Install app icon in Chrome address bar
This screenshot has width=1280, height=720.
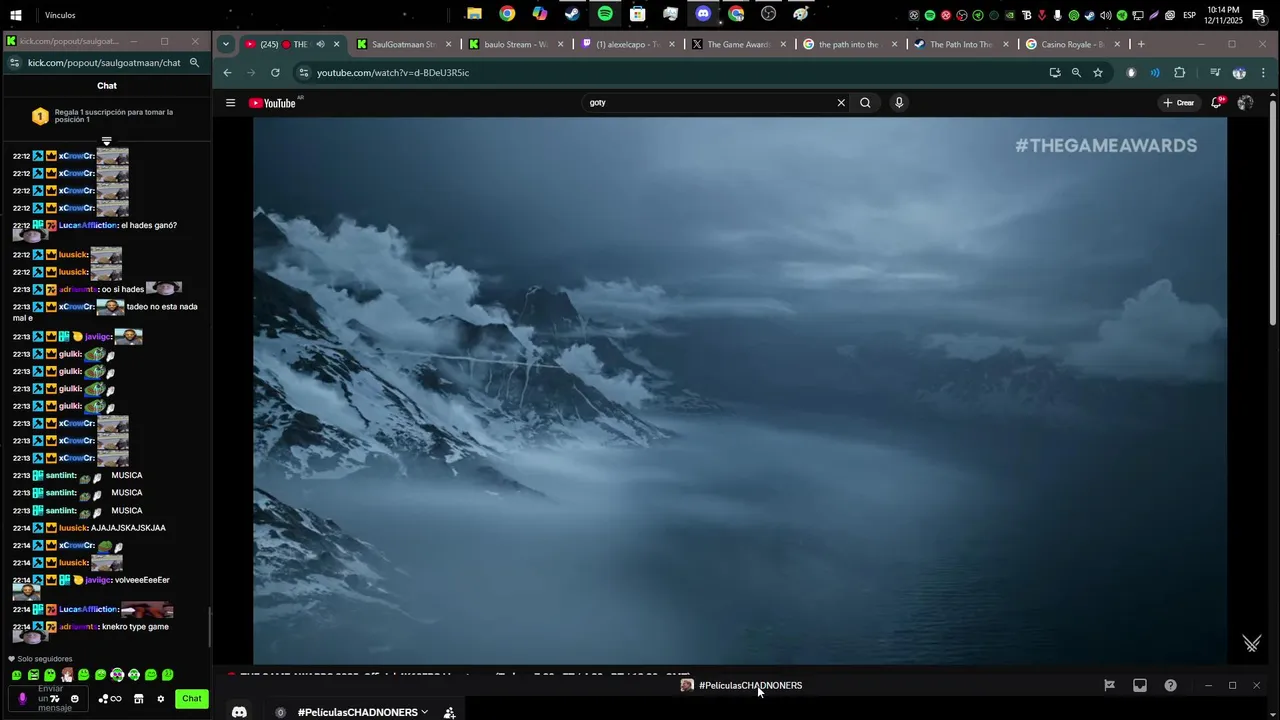coord(1054,73)
